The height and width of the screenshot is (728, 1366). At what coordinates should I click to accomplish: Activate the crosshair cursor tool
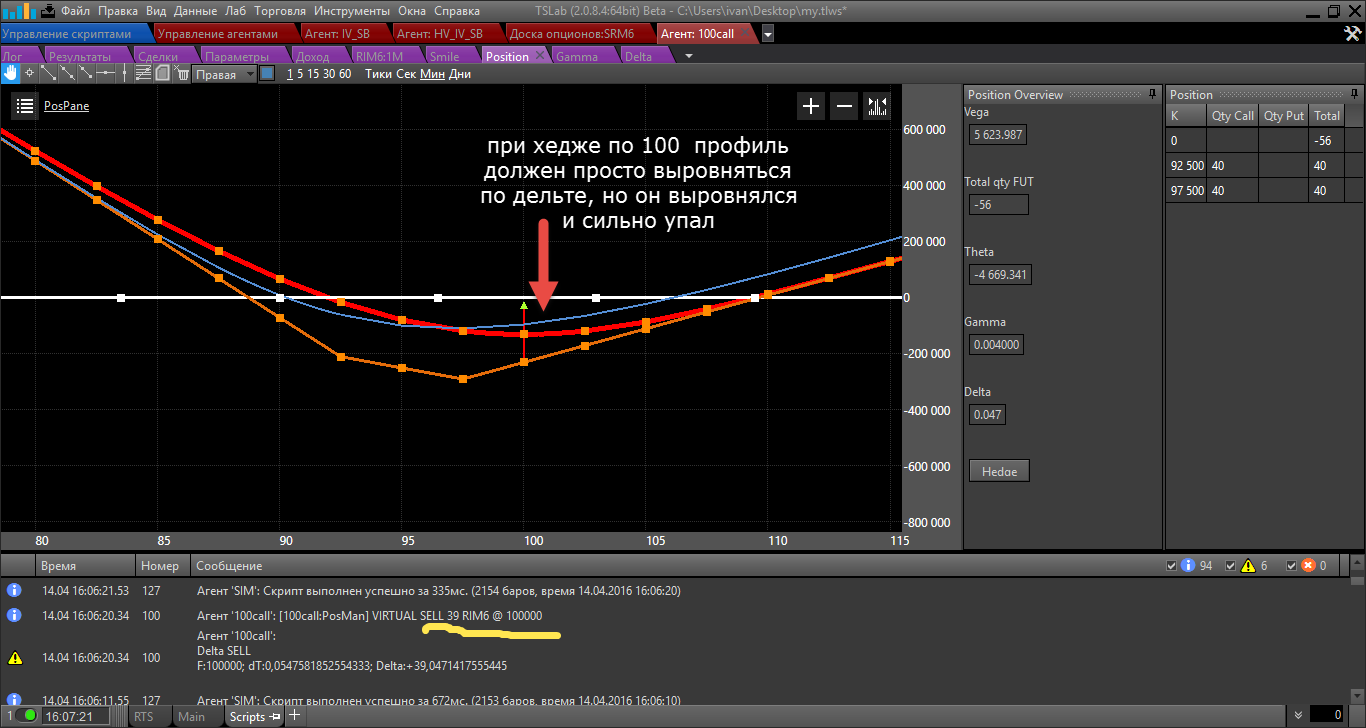29,73
